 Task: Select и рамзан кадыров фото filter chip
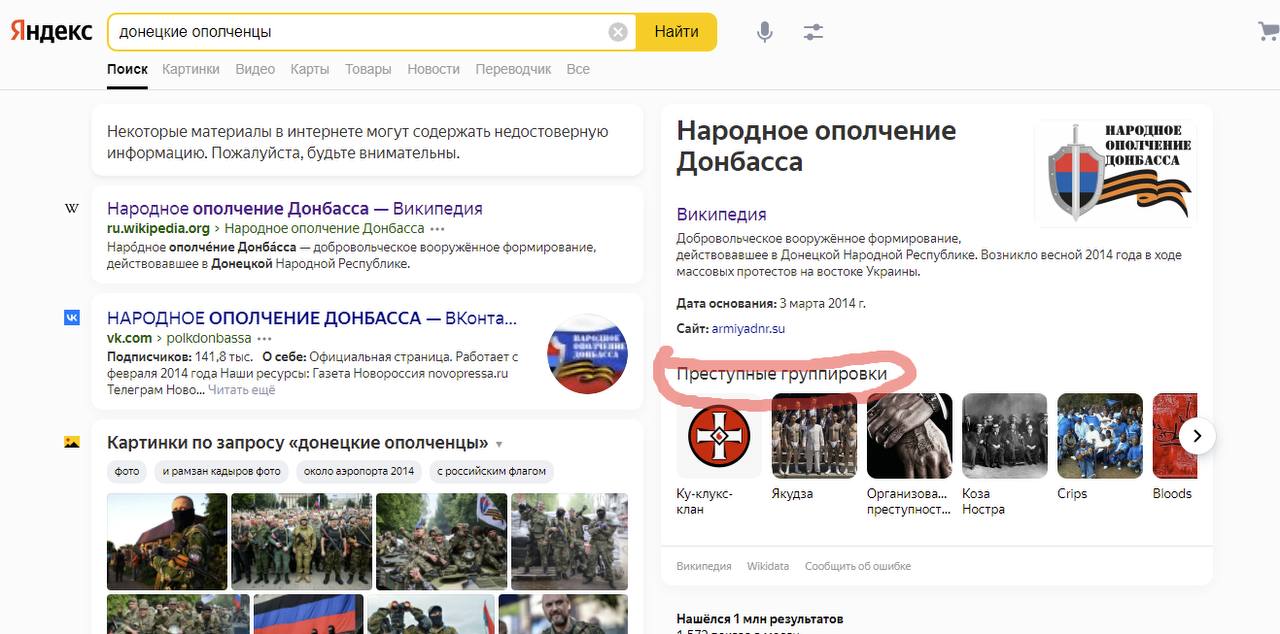[223, 471]
